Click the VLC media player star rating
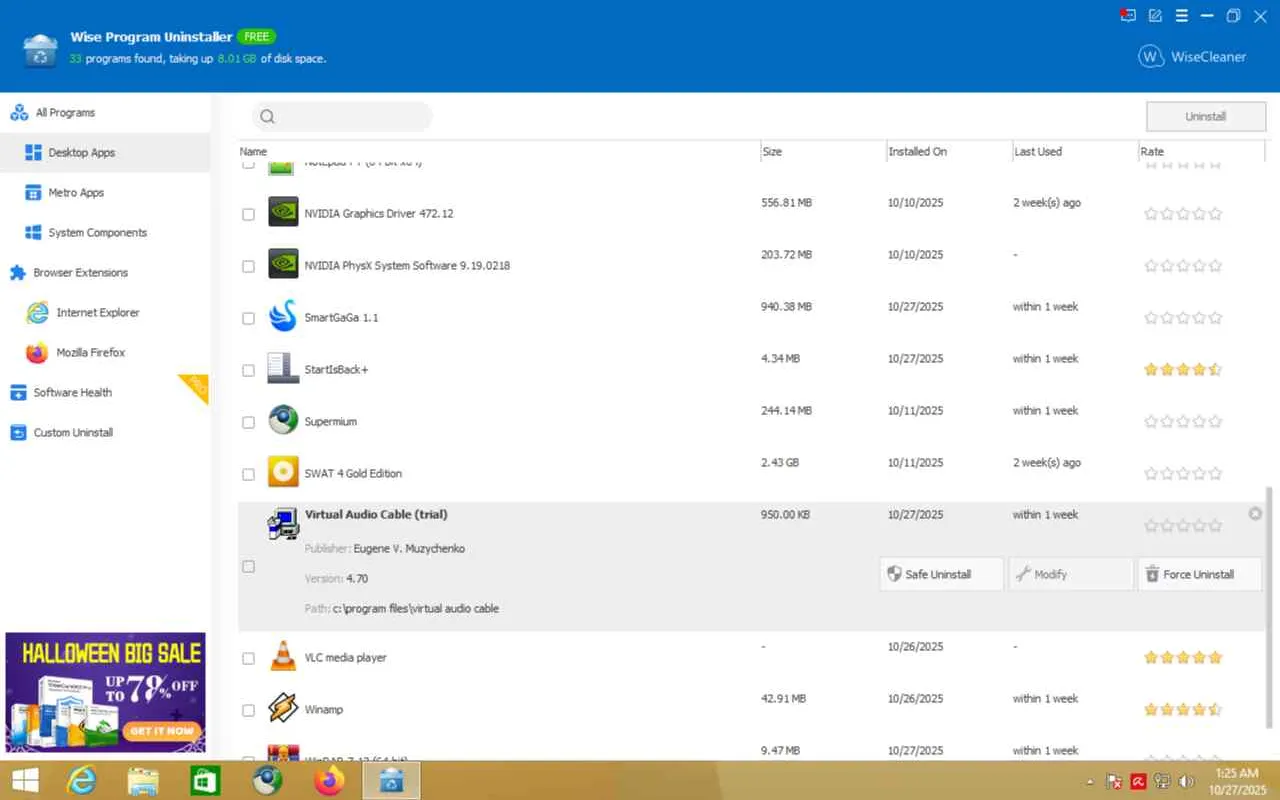This screenshot has height=800, width=1280. point(1183,658)
